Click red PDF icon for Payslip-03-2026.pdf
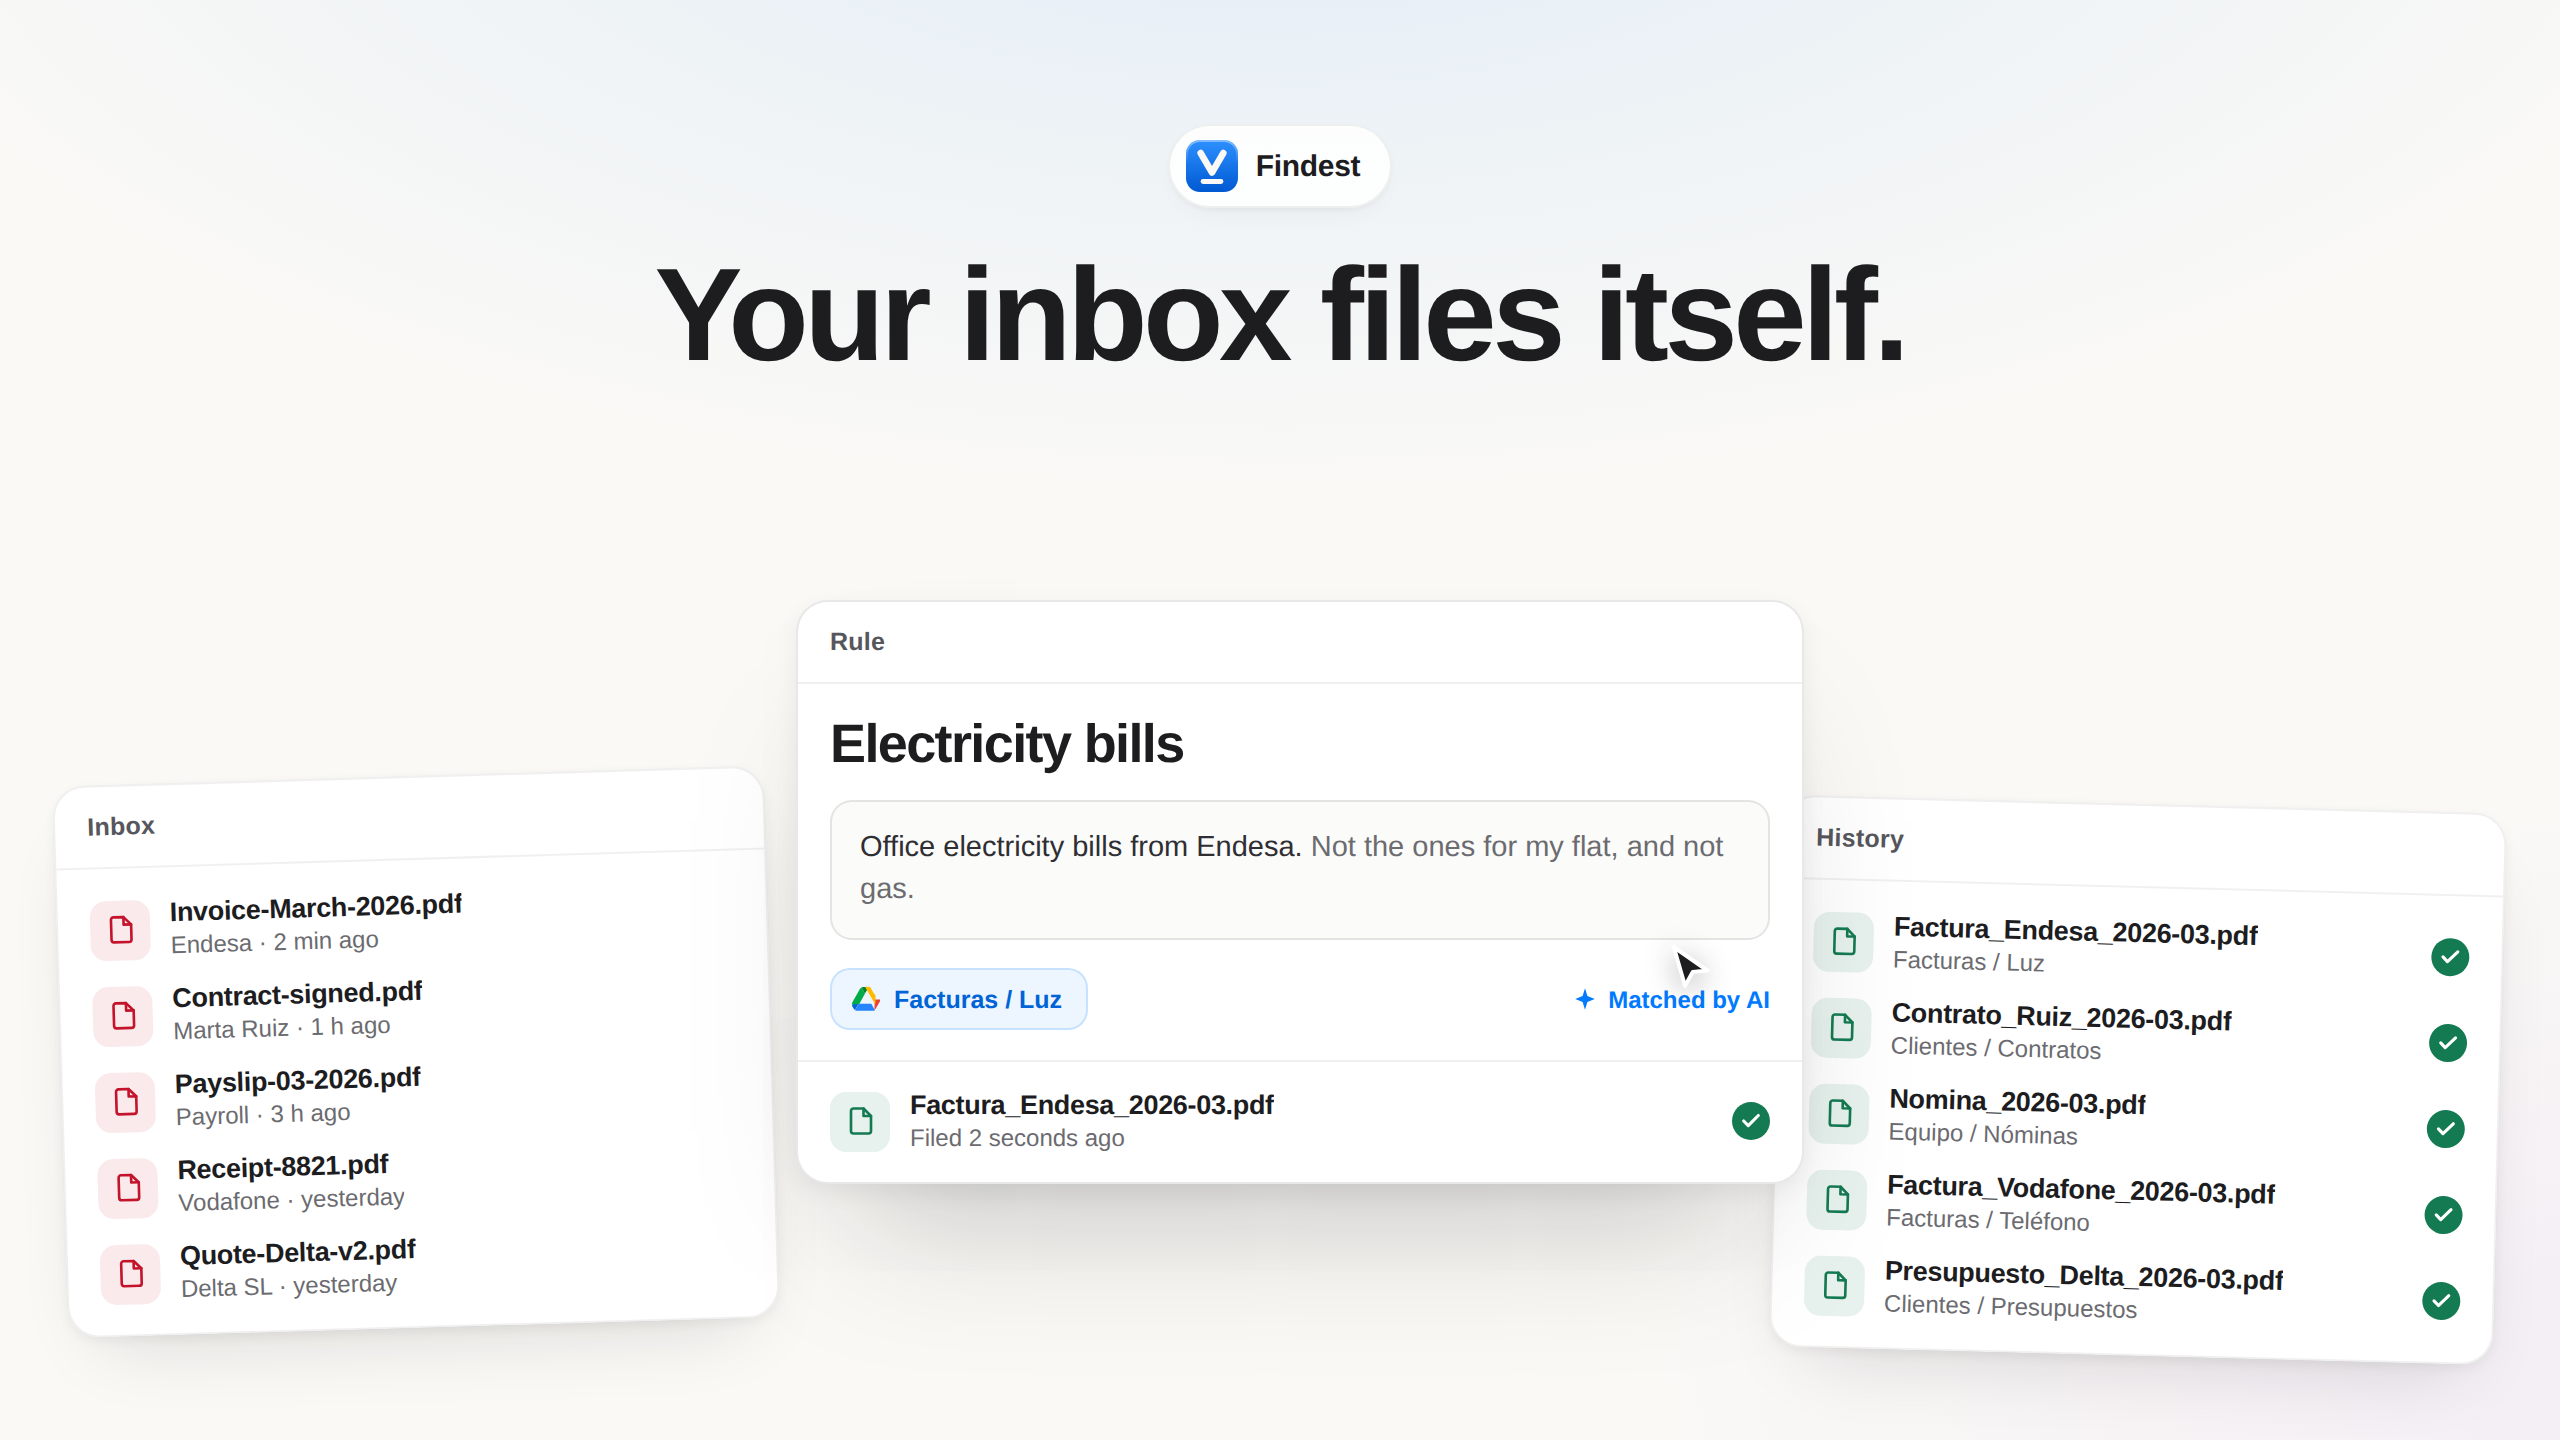The height and width of the screenshot is (1440, 2560). click(126, 1101)
